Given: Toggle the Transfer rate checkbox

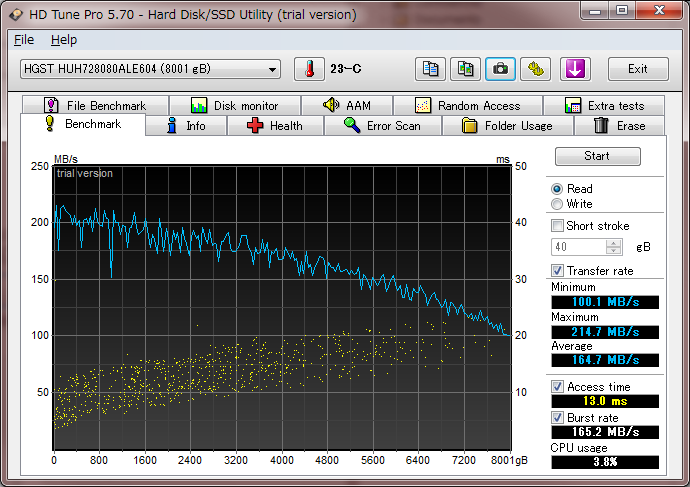Looking at the screenshot, I should point(558,271).
